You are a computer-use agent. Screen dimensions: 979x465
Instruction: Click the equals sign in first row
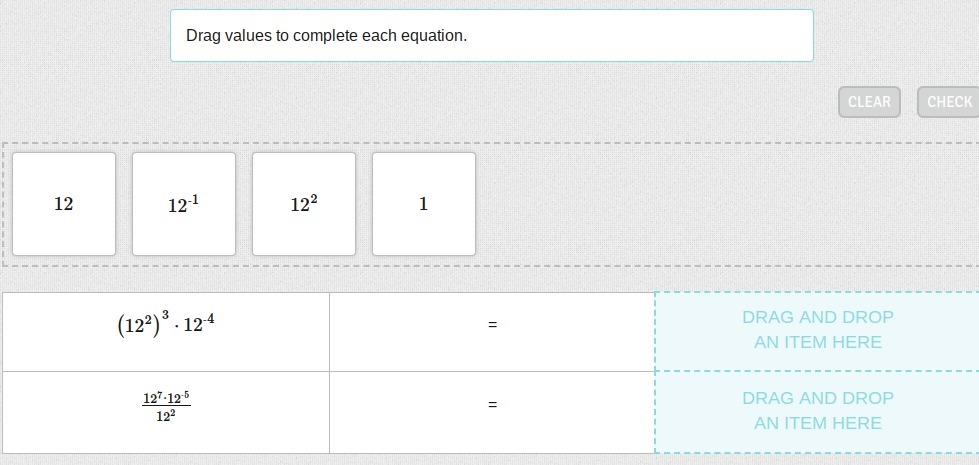(492, 325)
